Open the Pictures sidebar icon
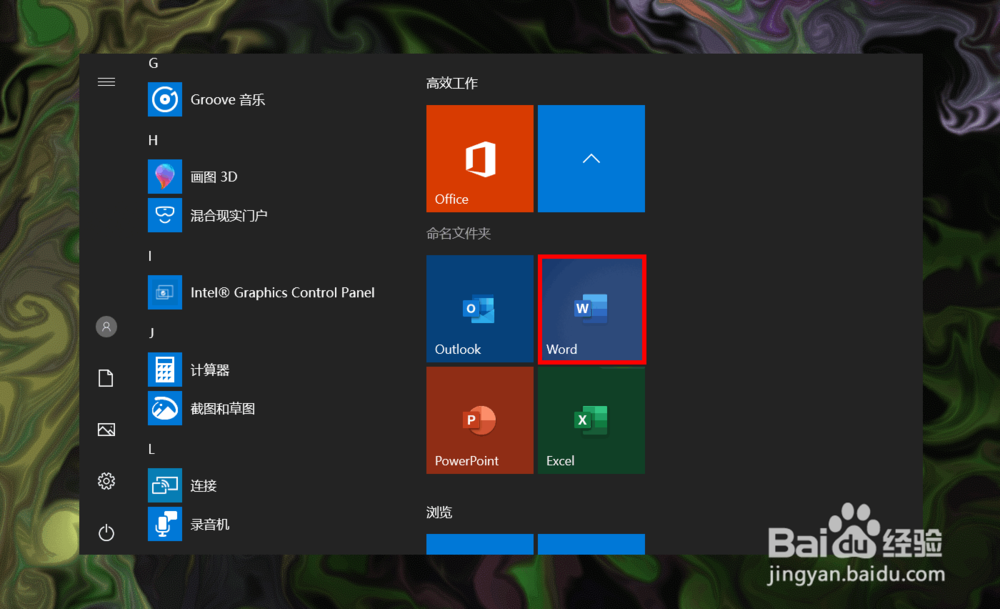Viewport: 1000px width, 609px height. pos(107,430)
